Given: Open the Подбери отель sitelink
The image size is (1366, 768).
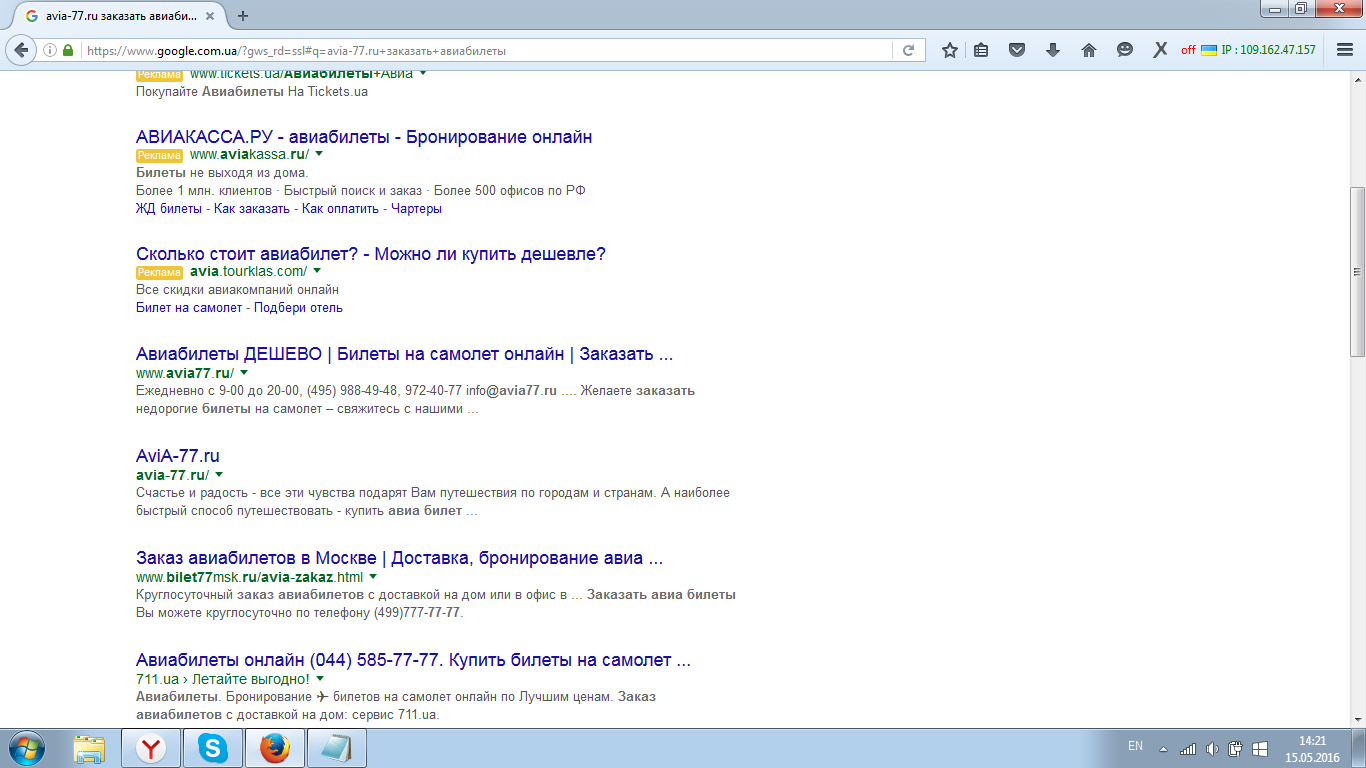Looking at the screenshot, I should (x=298, y=307).
